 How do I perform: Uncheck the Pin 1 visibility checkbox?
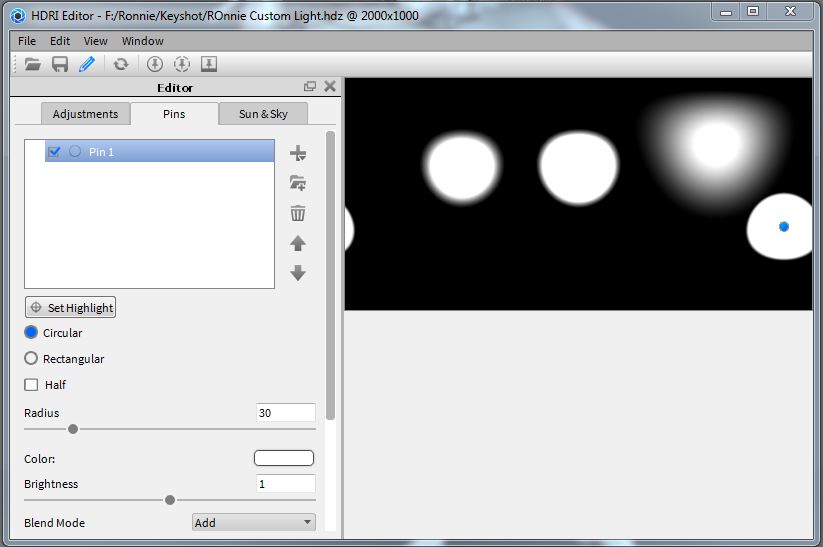[54, 152]
